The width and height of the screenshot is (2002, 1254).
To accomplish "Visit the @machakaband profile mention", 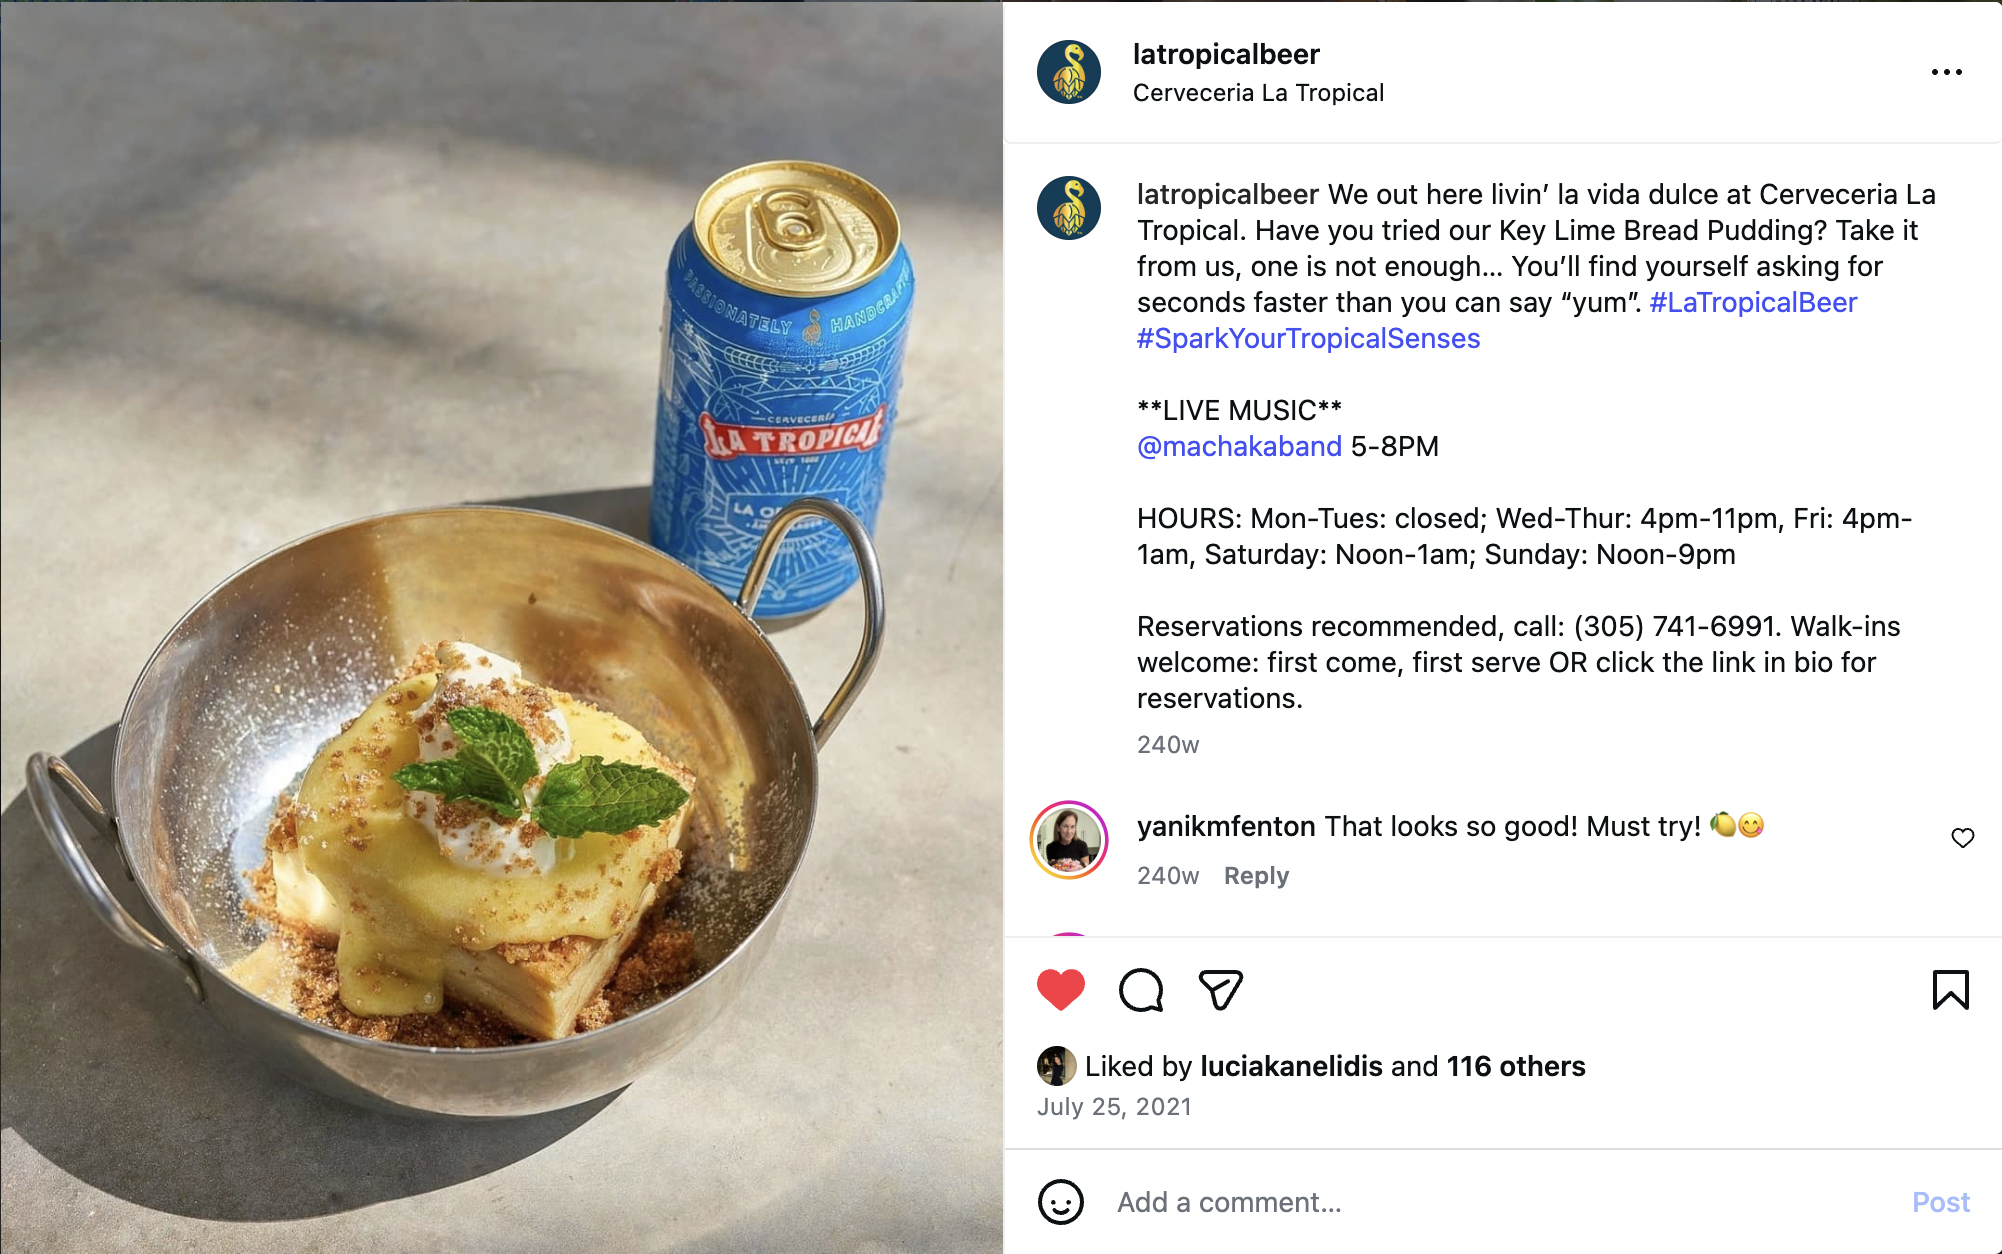I will tap(1239, 446).
